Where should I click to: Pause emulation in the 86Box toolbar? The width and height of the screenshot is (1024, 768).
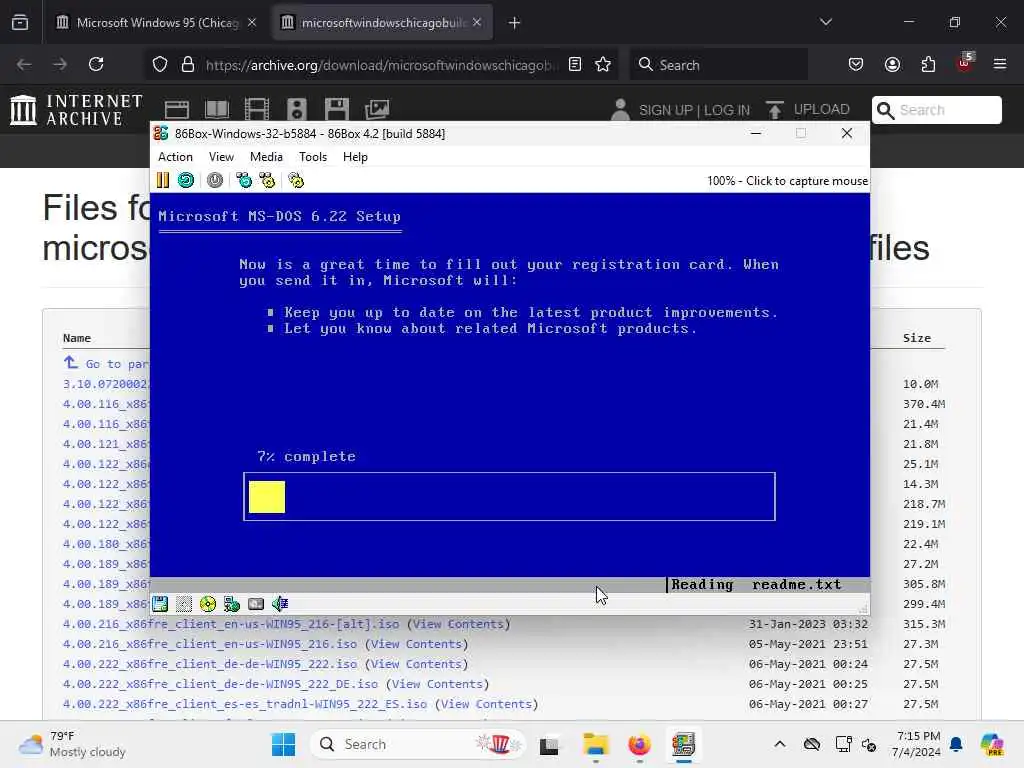coord(163,180)
